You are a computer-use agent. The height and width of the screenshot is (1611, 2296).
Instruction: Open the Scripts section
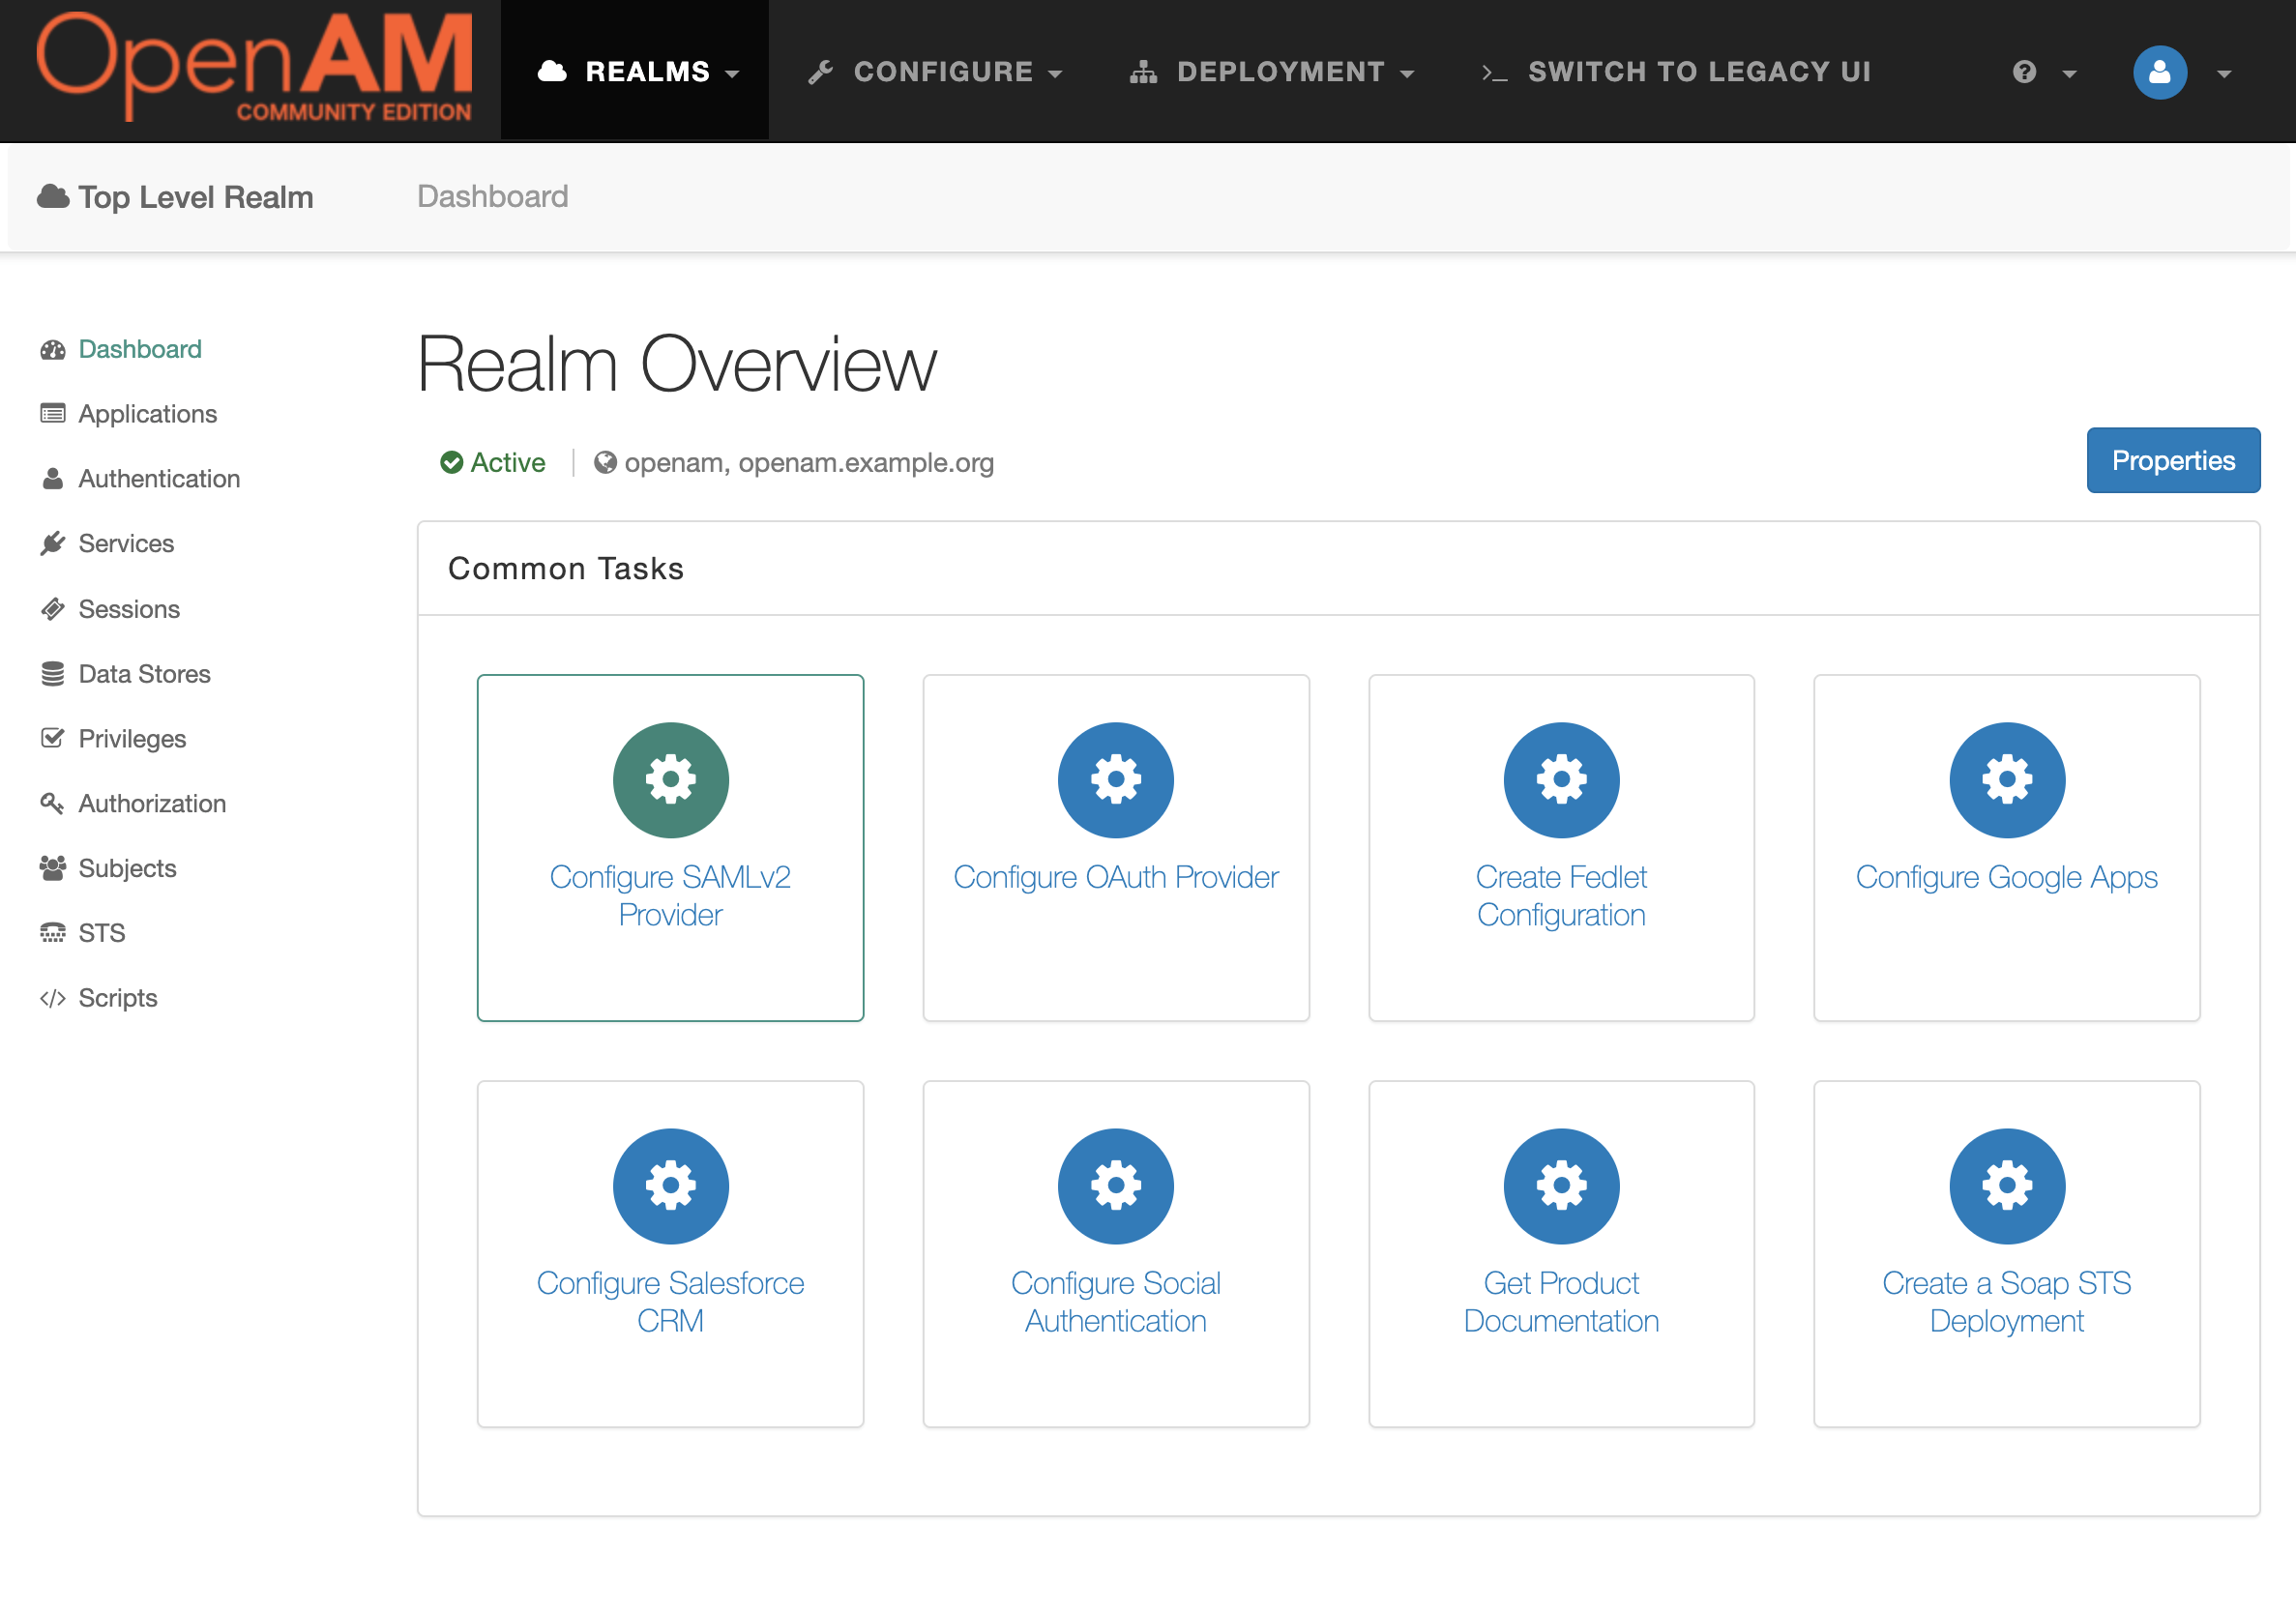119,997
